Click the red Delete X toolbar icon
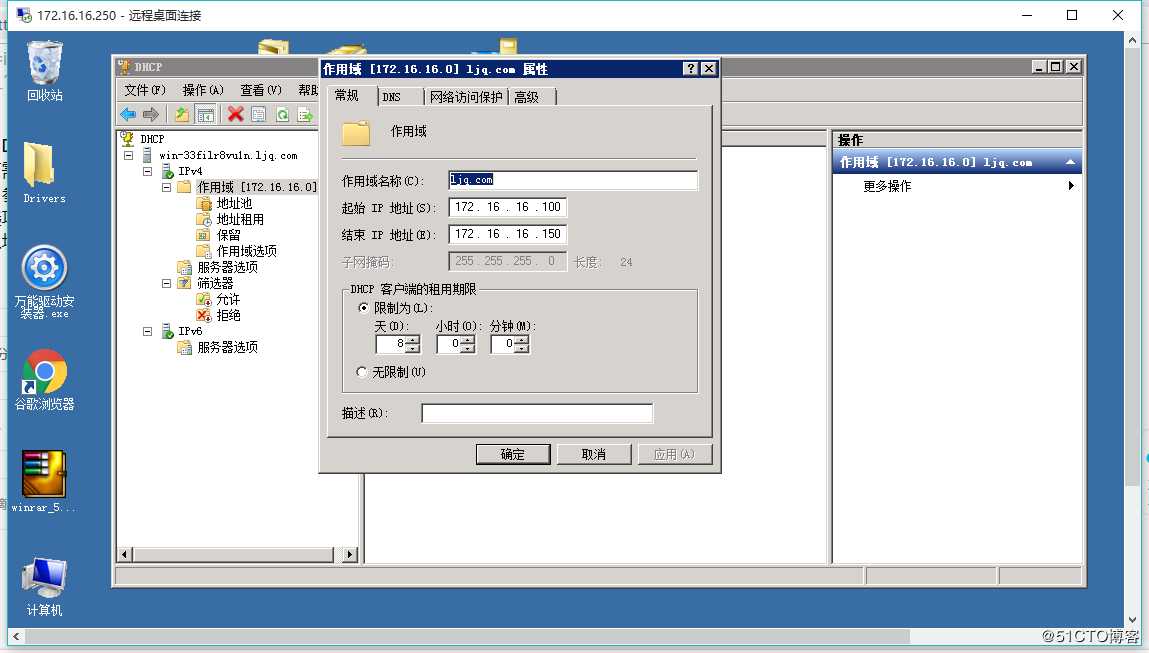1149x653 pixels. click(235, 114)
